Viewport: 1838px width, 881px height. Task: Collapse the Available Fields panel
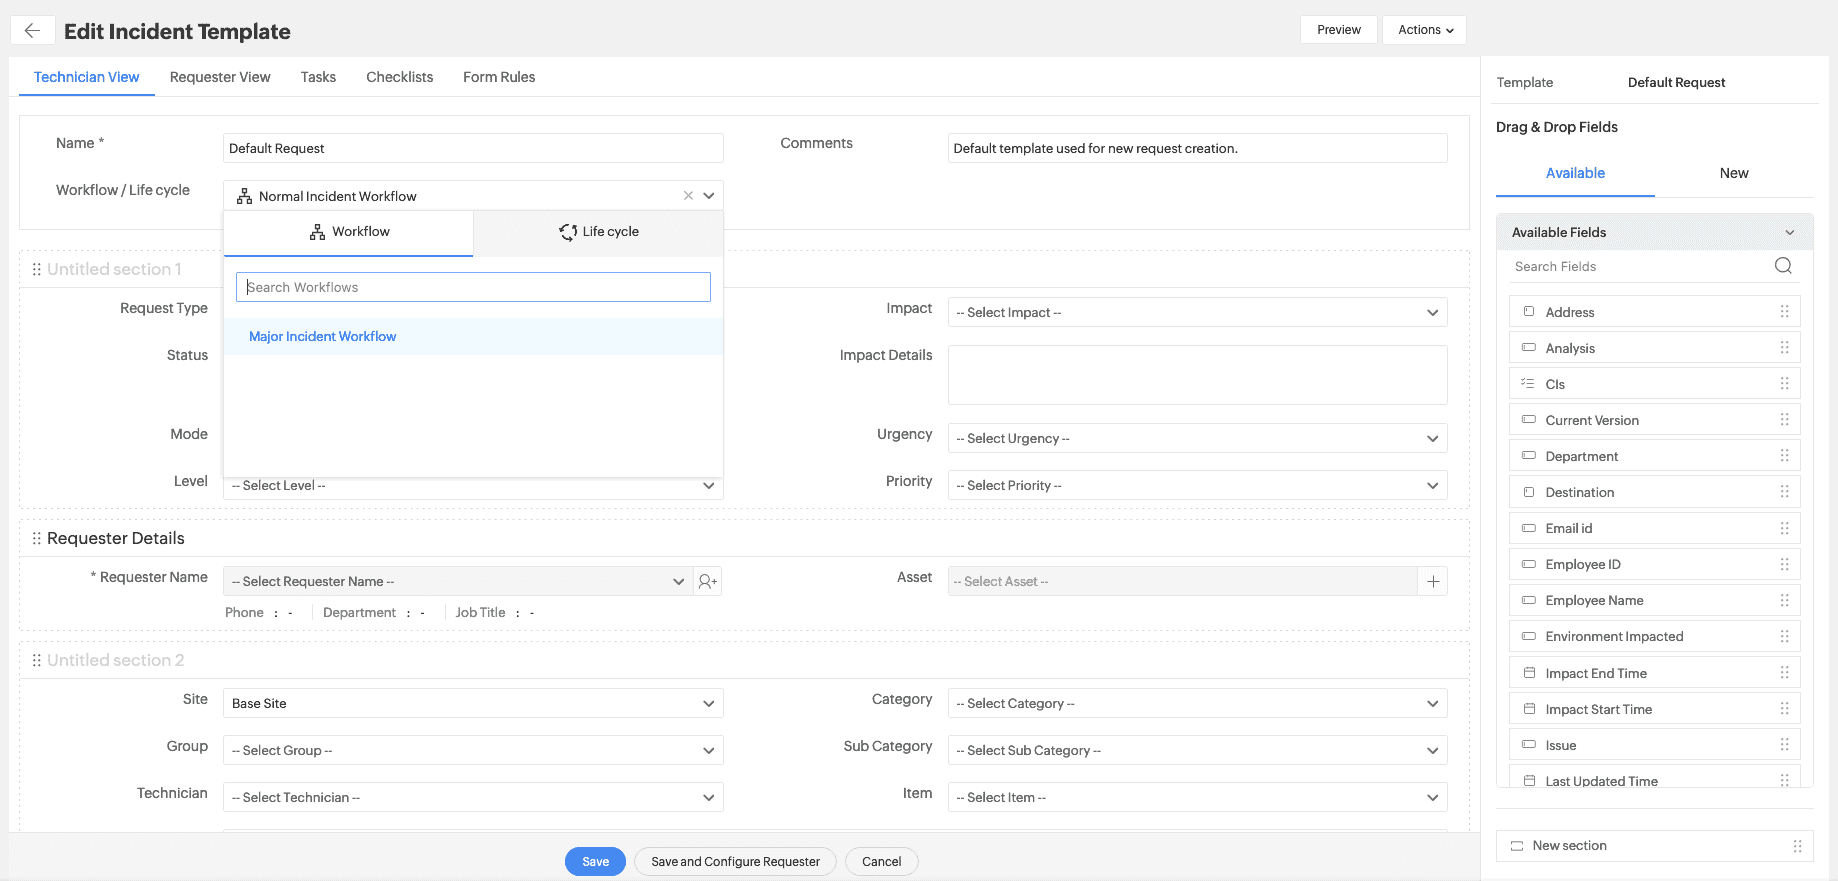tap(1789, 233)
